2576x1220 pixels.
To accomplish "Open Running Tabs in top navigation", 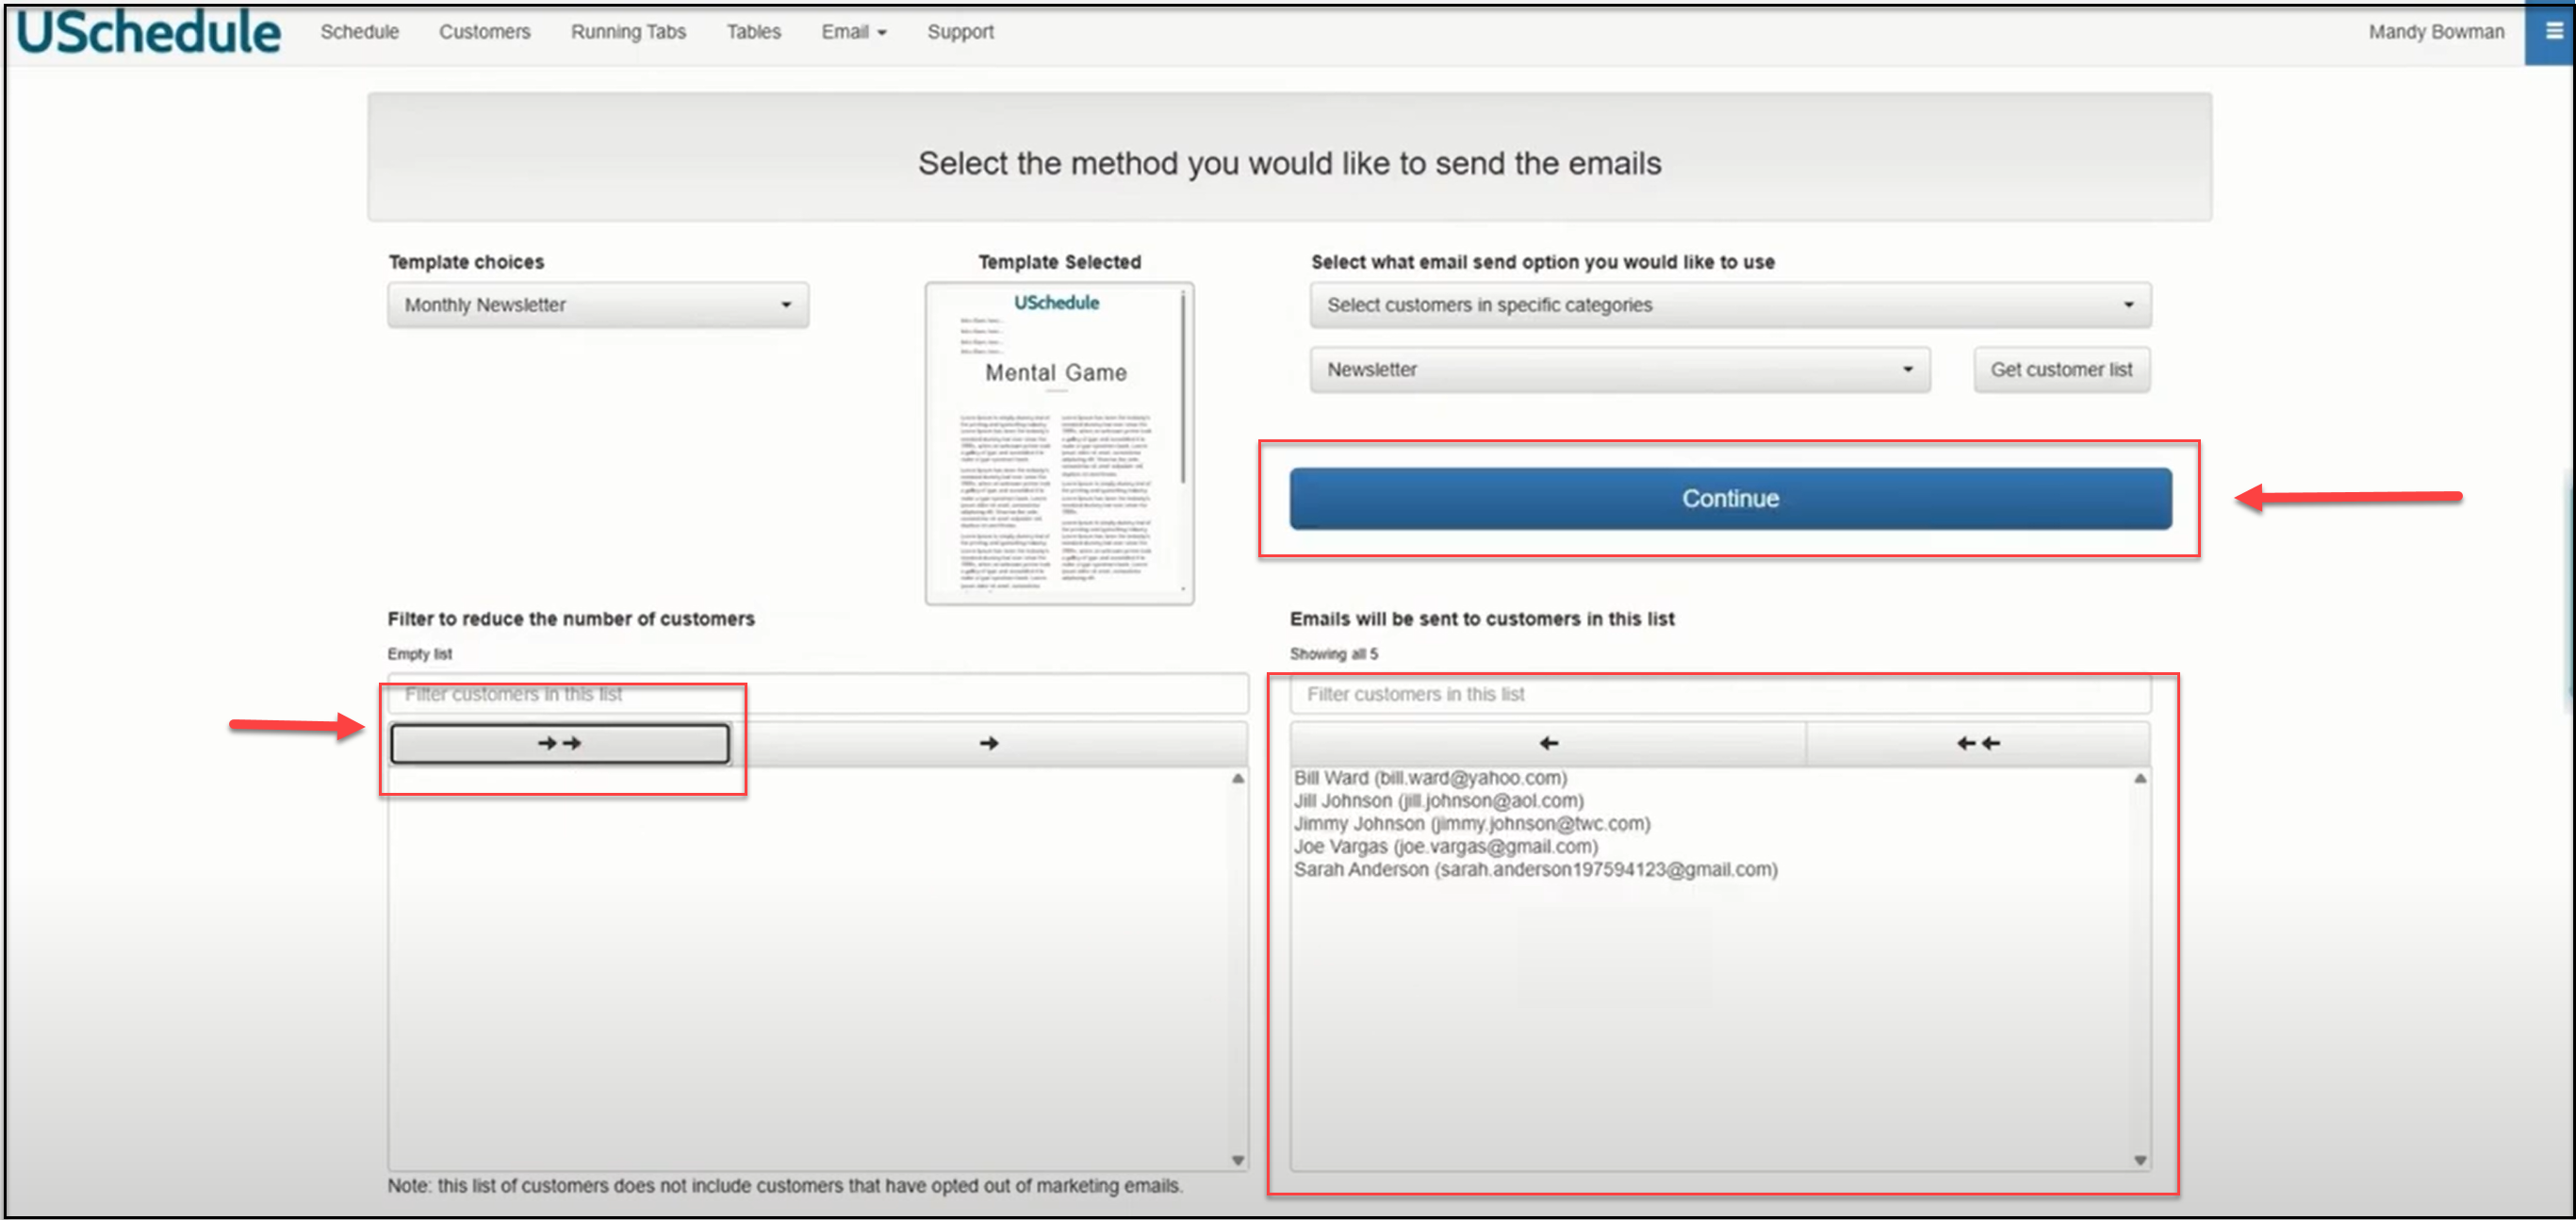I will point(627,32).
